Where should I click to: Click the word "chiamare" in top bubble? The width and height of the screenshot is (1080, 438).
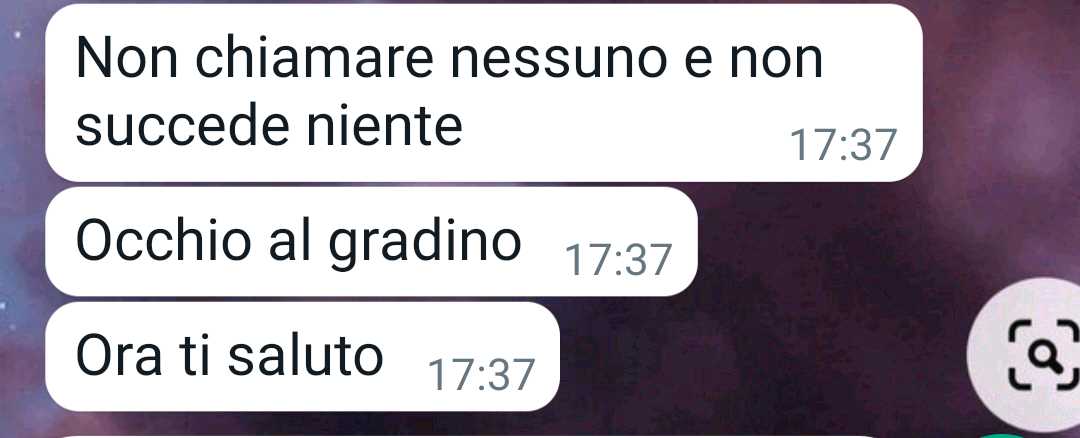click(x=315, y=58)
